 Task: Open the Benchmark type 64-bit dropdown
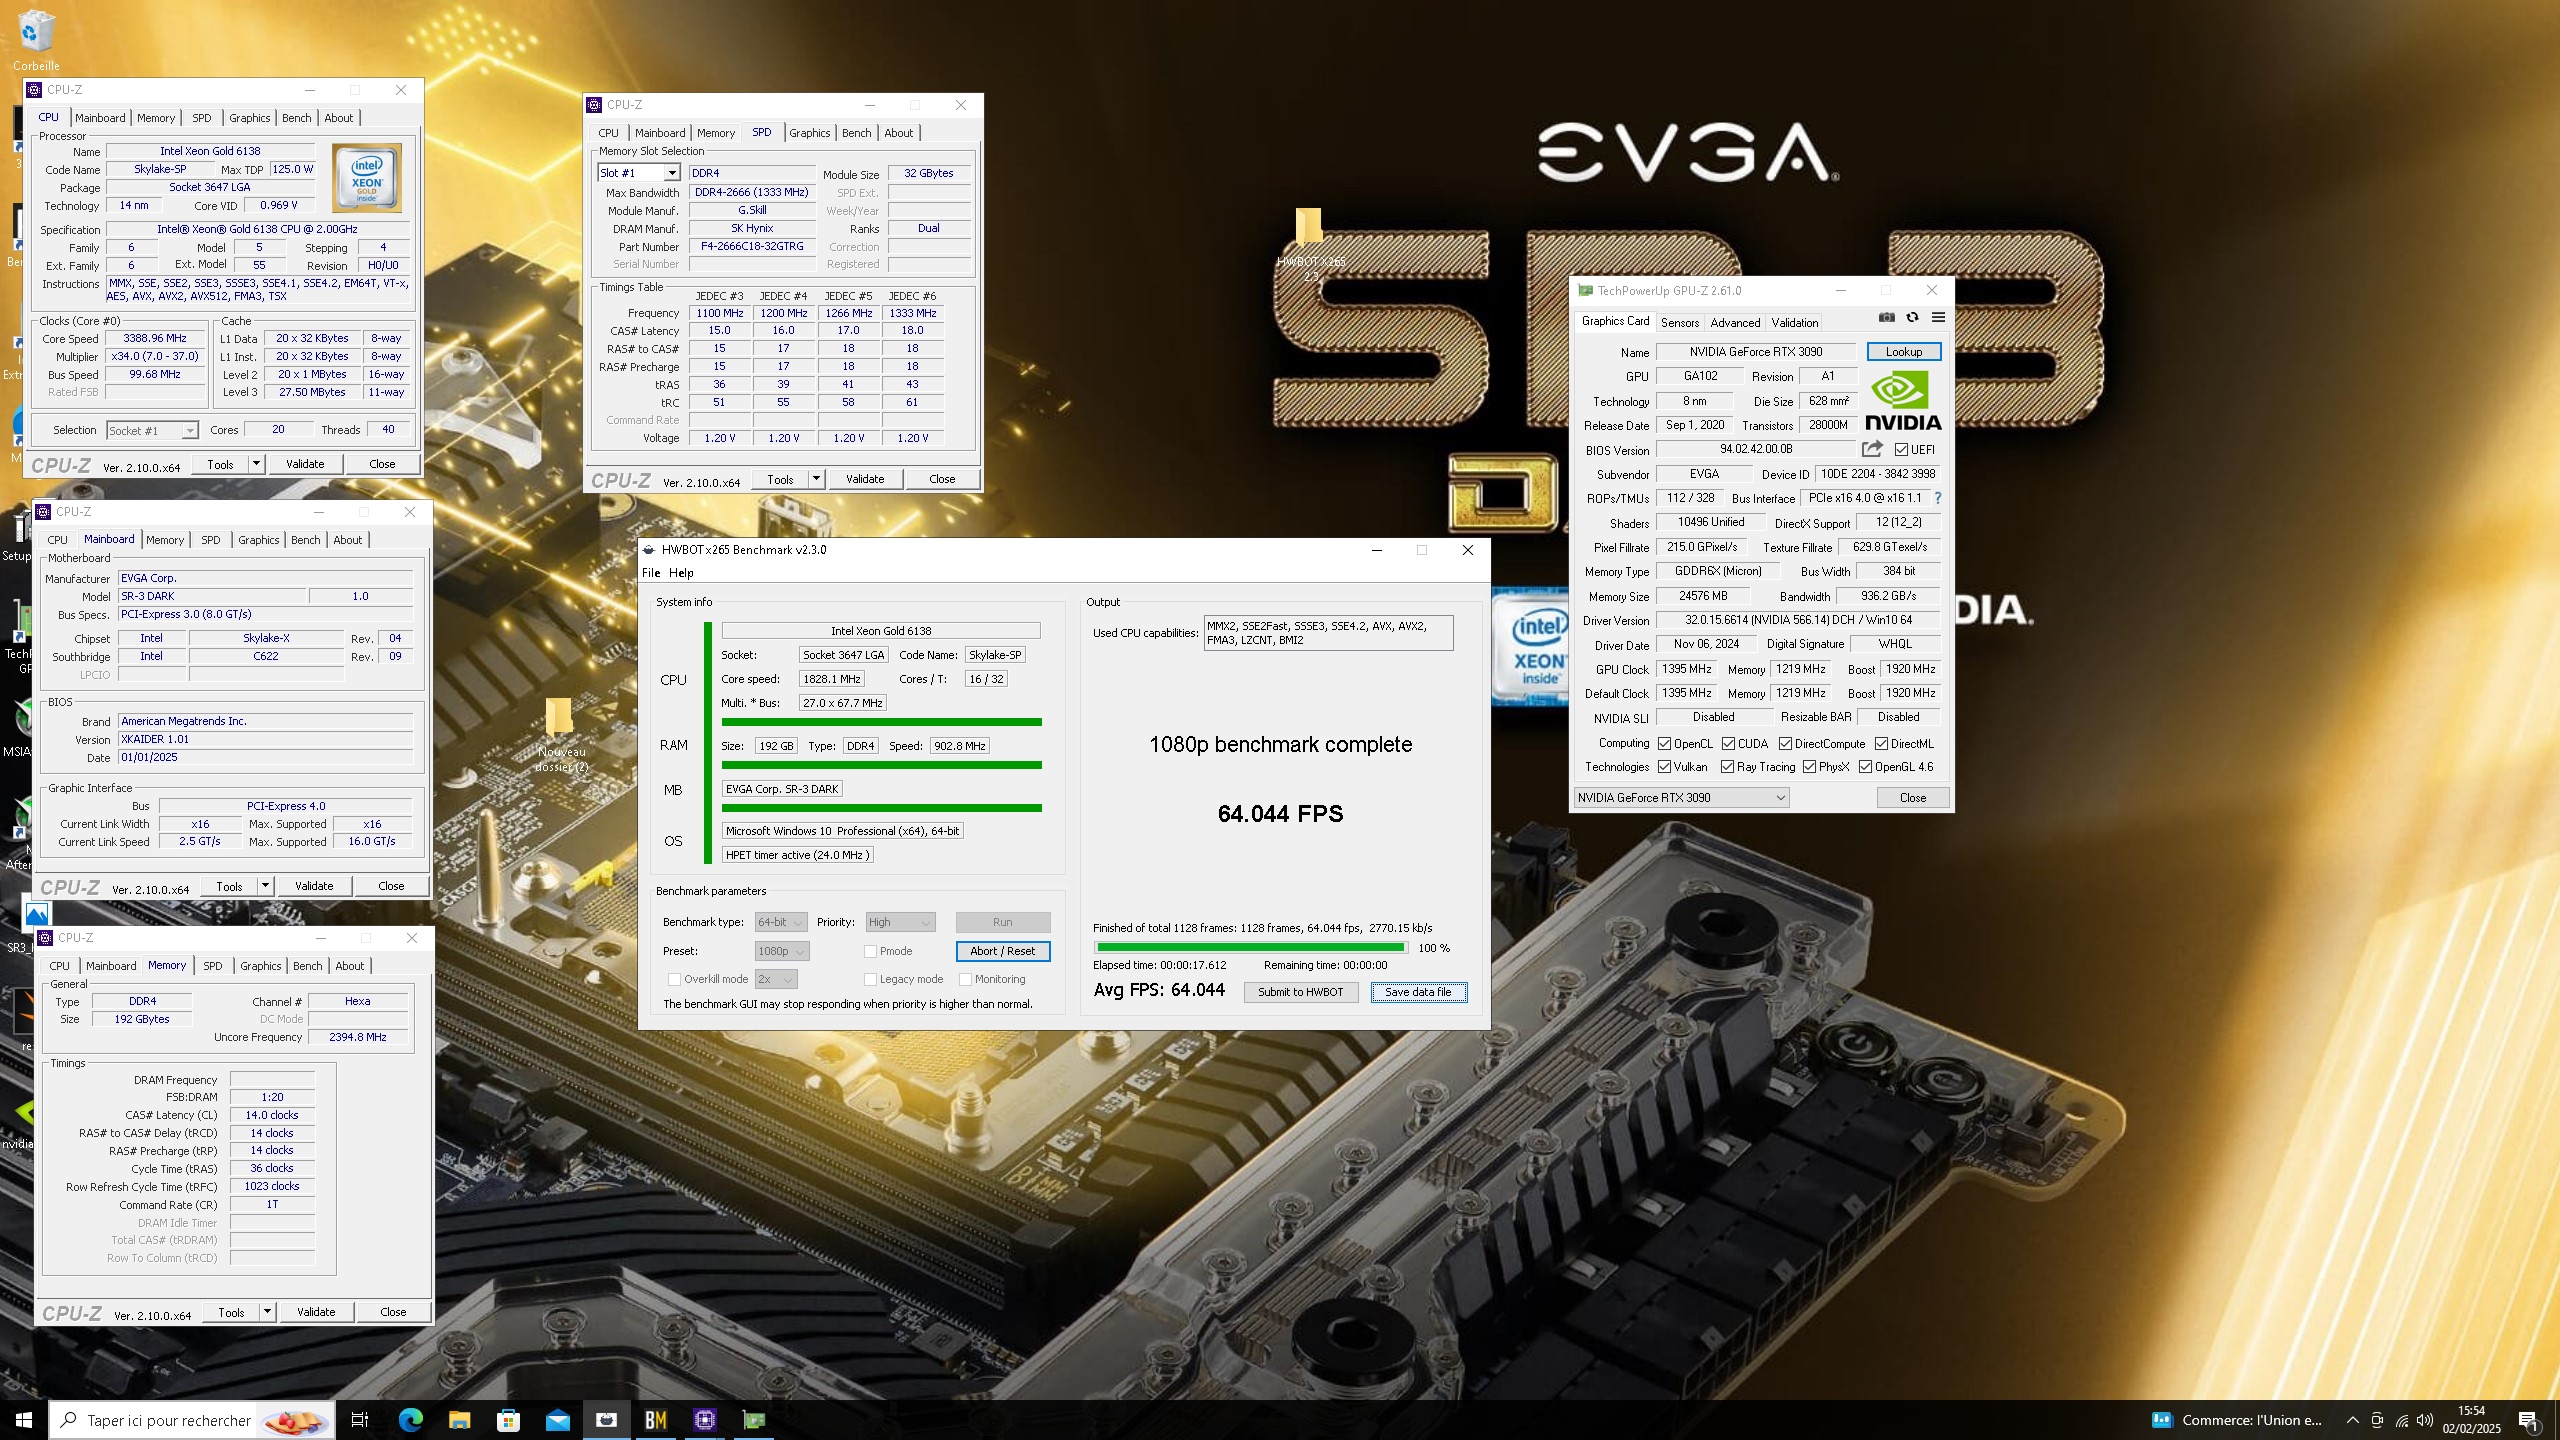pyautogui.click(x=781, y=922)
